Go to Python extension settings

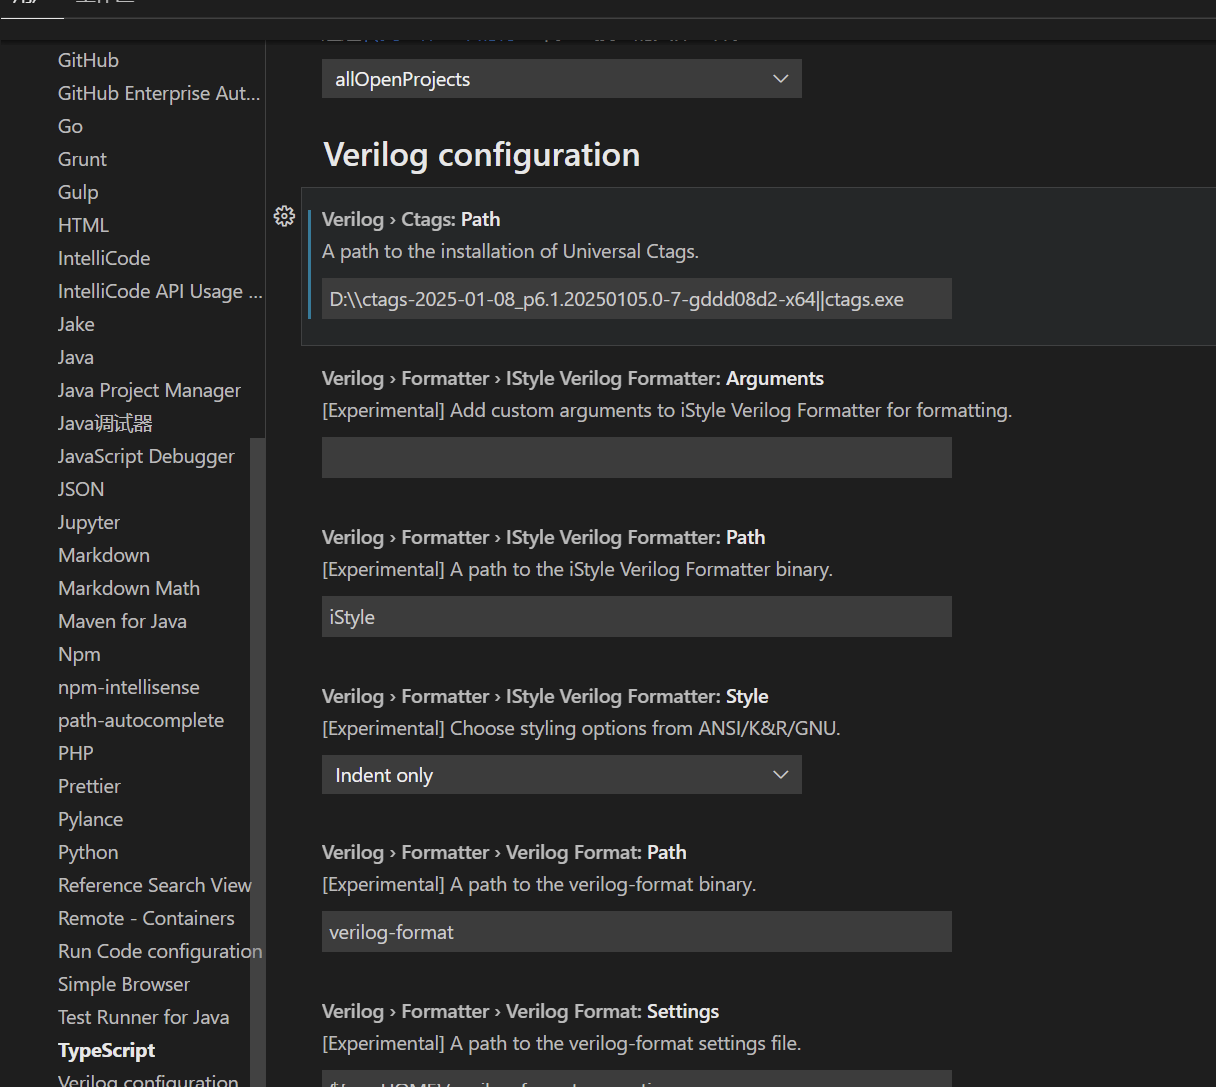(x=88, y=852)
